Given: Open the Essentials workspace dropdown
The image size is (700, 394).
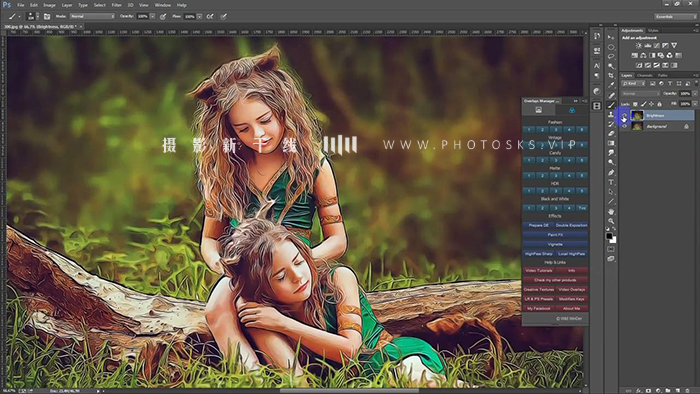Looking at the screenshot, I should tap(675, 17).
